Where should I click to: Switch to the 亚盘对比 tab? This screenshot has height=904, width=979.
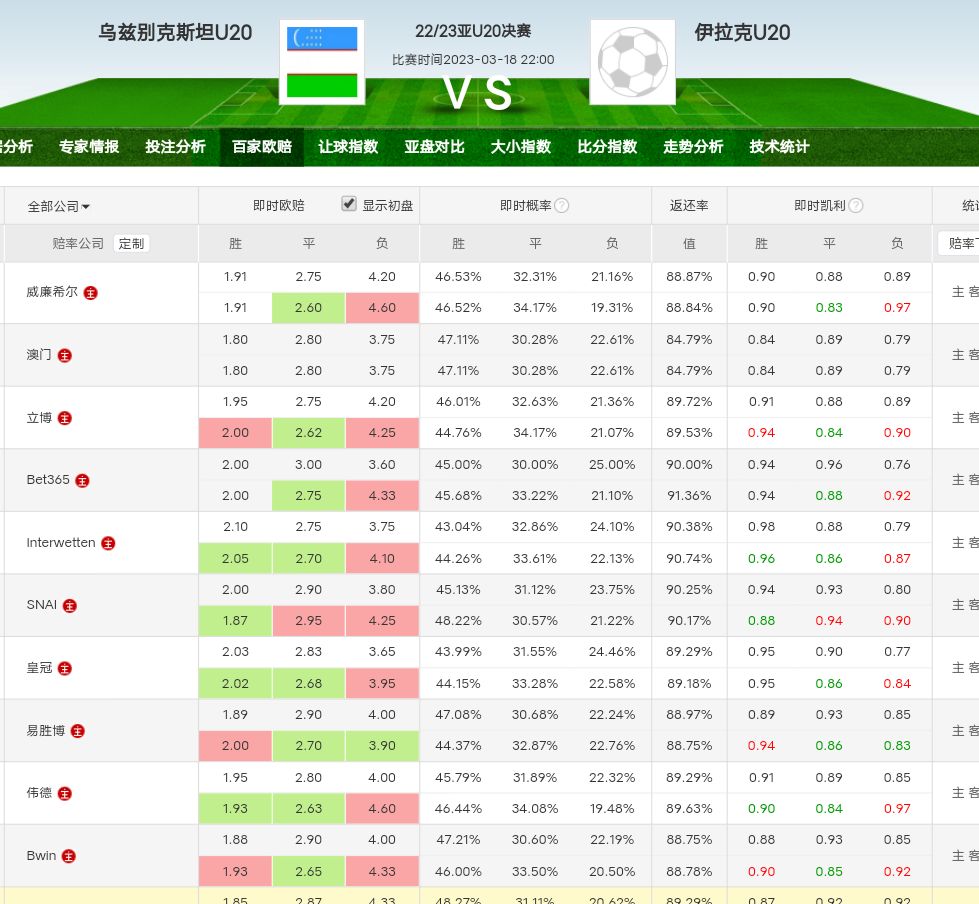pyautogui.click(x=434, y=147)
